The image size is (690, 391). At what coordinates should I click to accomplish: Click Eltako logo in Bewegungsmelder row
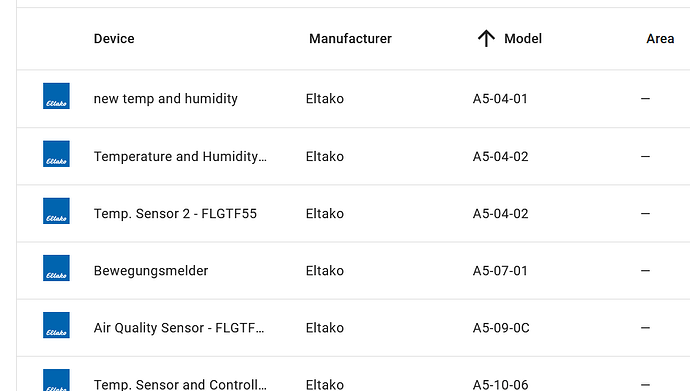pyautogui.click(x=56, y=268)
